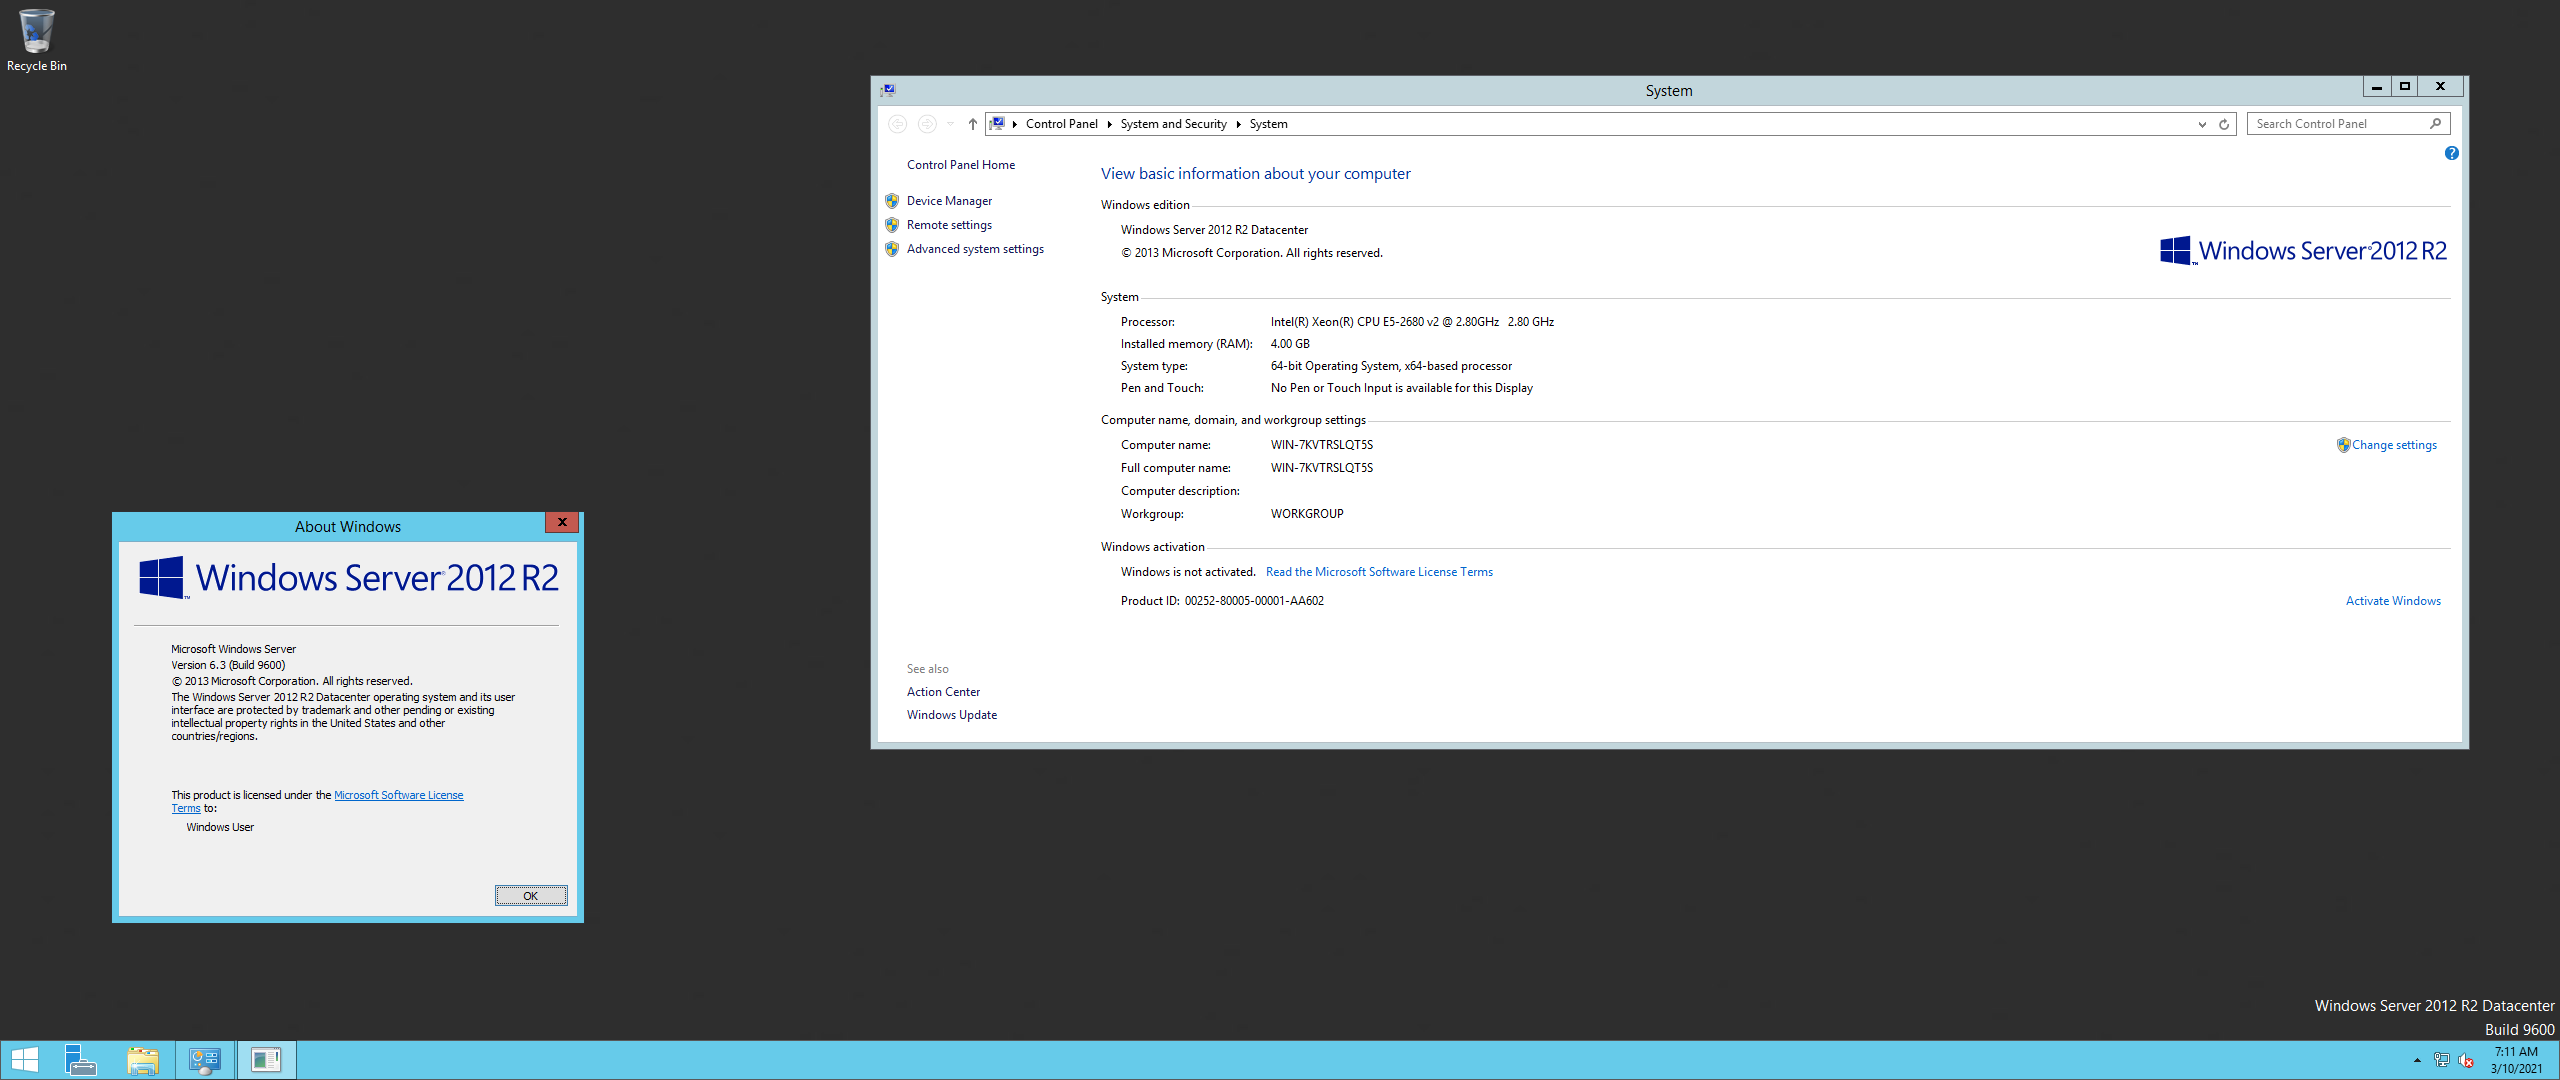
Task: Open Advanced system settings
Action: coord(975,249)
